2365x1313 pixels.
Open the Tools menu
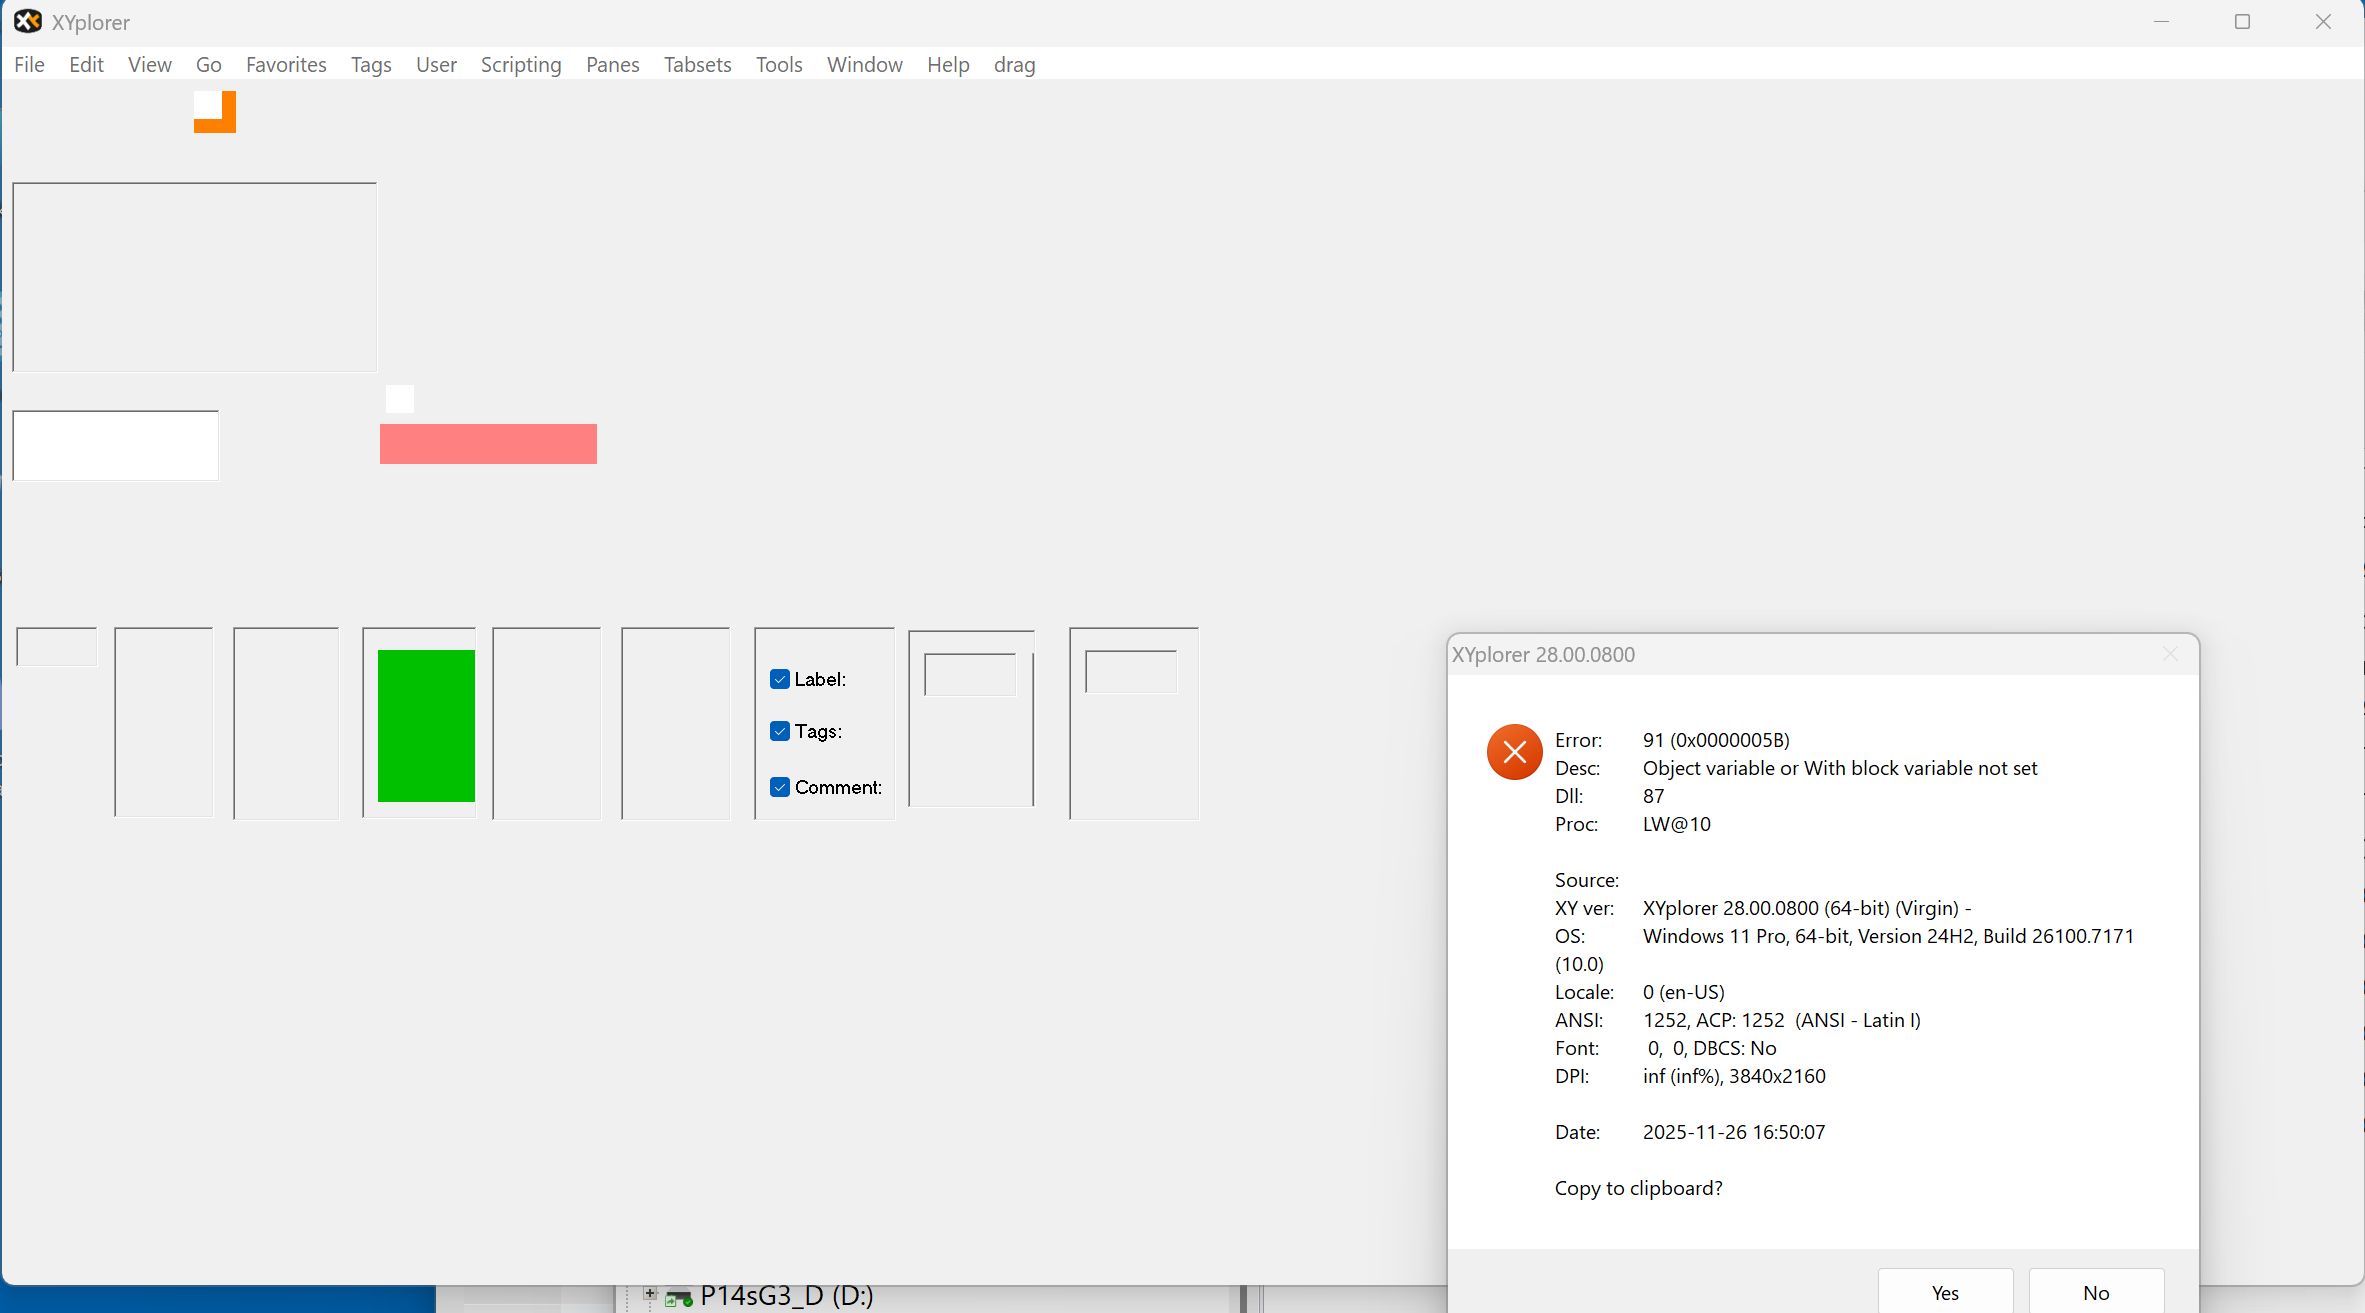click(778, 64)
